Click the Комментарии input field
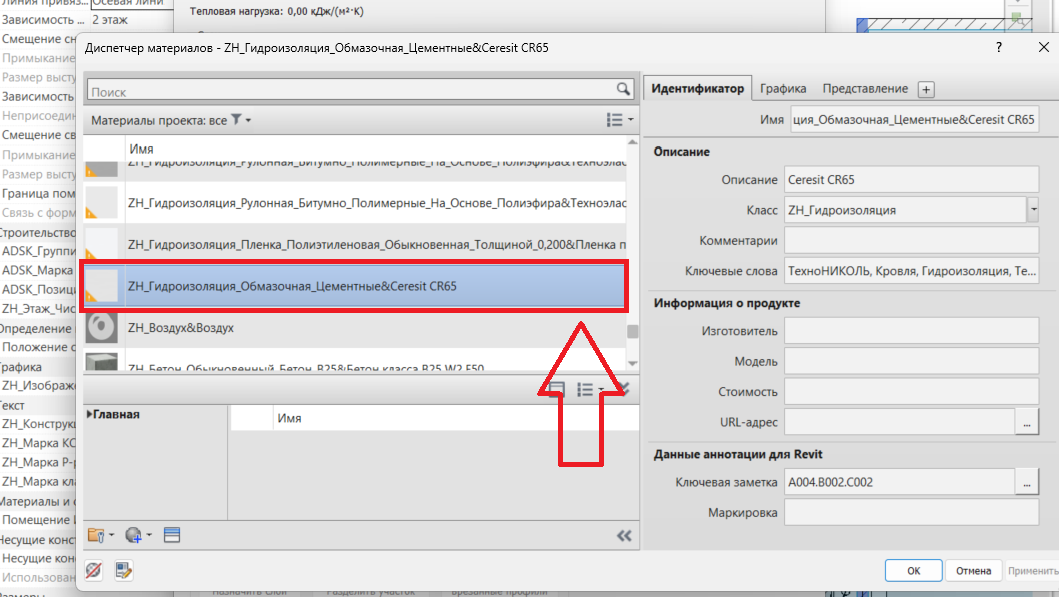 pyautogui.click(x=911, y=240)
